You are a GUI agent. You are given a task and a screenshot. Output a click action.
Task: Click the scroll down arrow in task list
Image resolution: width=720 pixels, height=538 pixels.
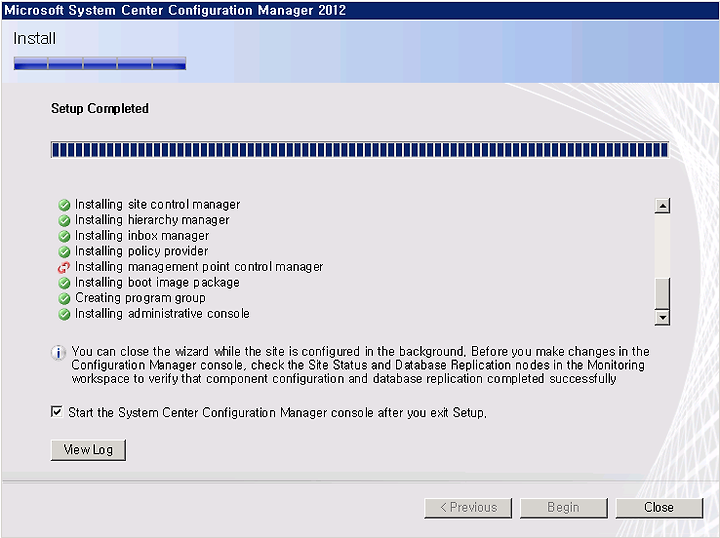pos(662,317)
